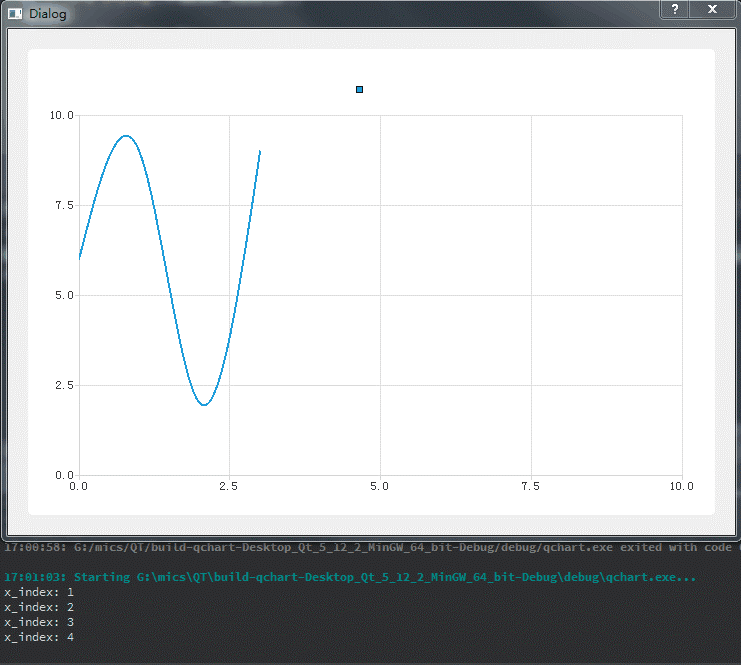Close the Dialog window
This screenshot has height=665, width=741.
coord(712,9)
